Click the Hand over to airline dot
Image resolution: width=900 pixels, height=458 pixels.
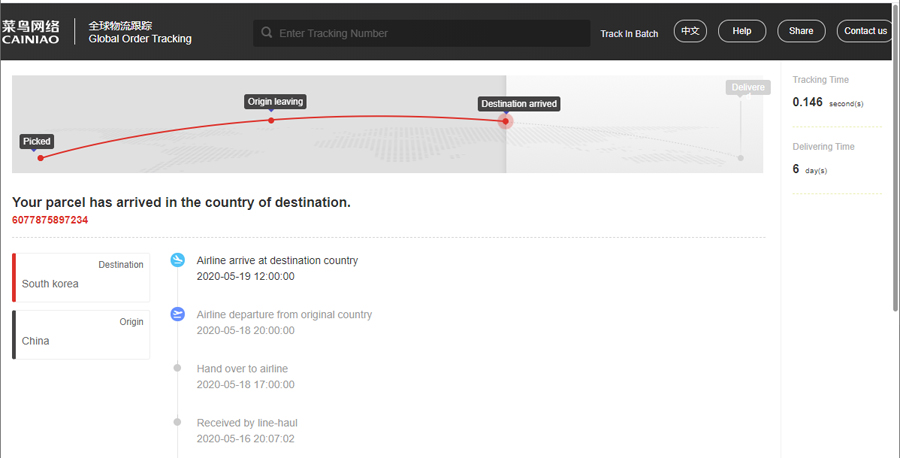[x=177, y=368]
